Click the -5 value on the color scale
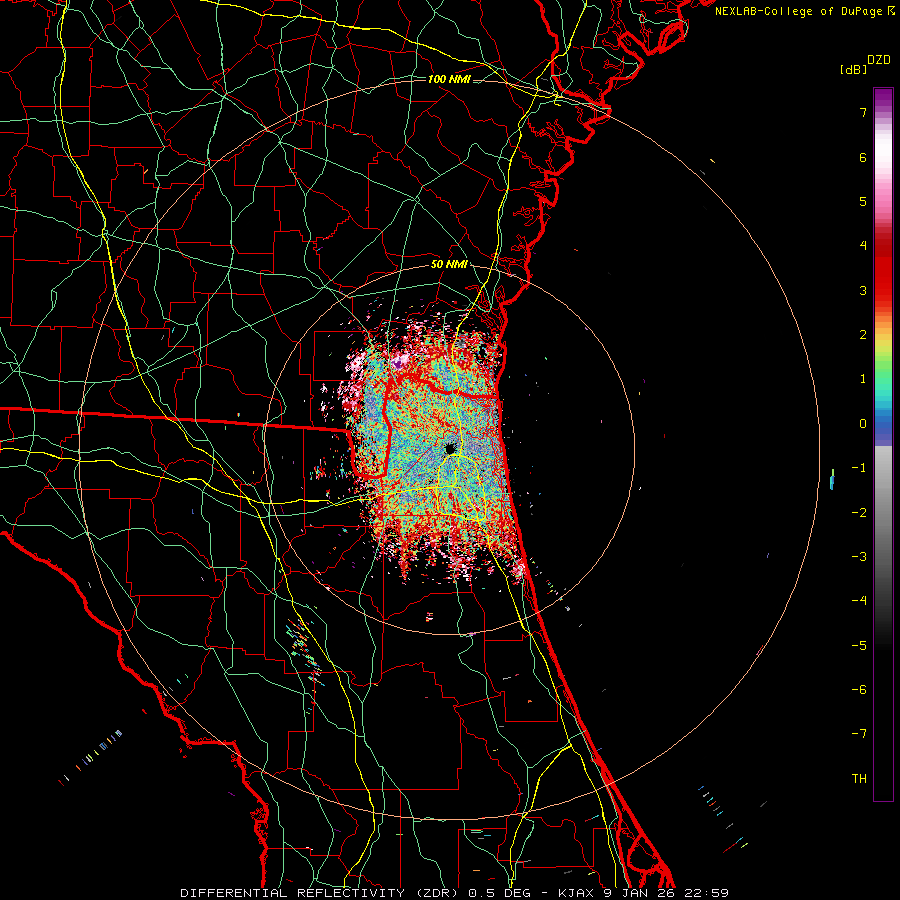This screenshot has height=900, width=900. click(859, 646)
